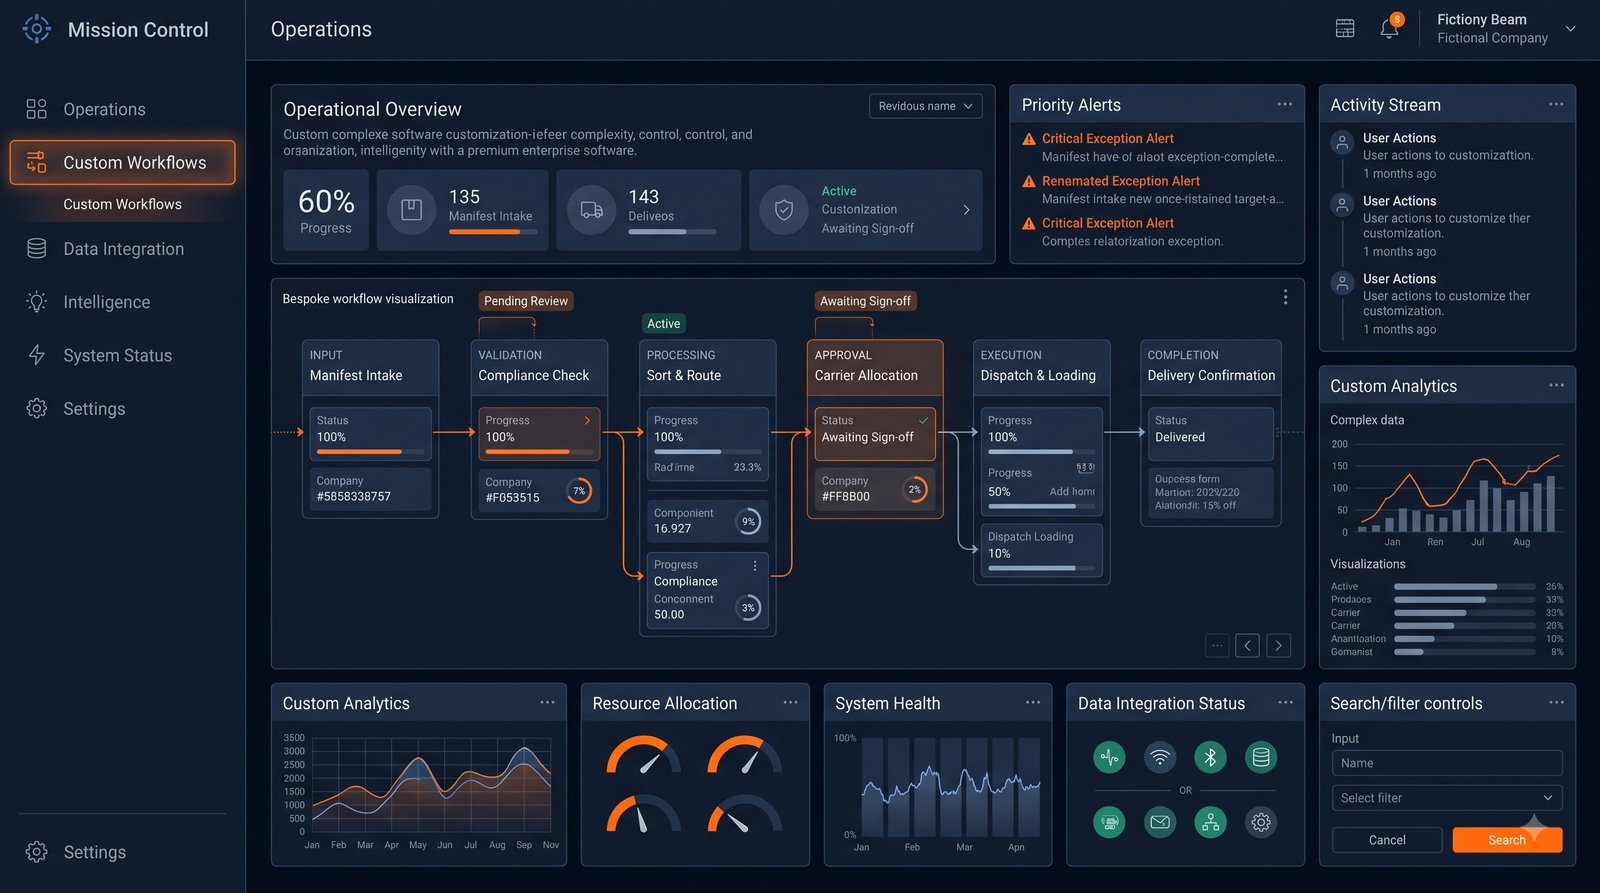Click the Deliveos truck icon
The image size is (1600, 893).
click(x=591, y=210)
